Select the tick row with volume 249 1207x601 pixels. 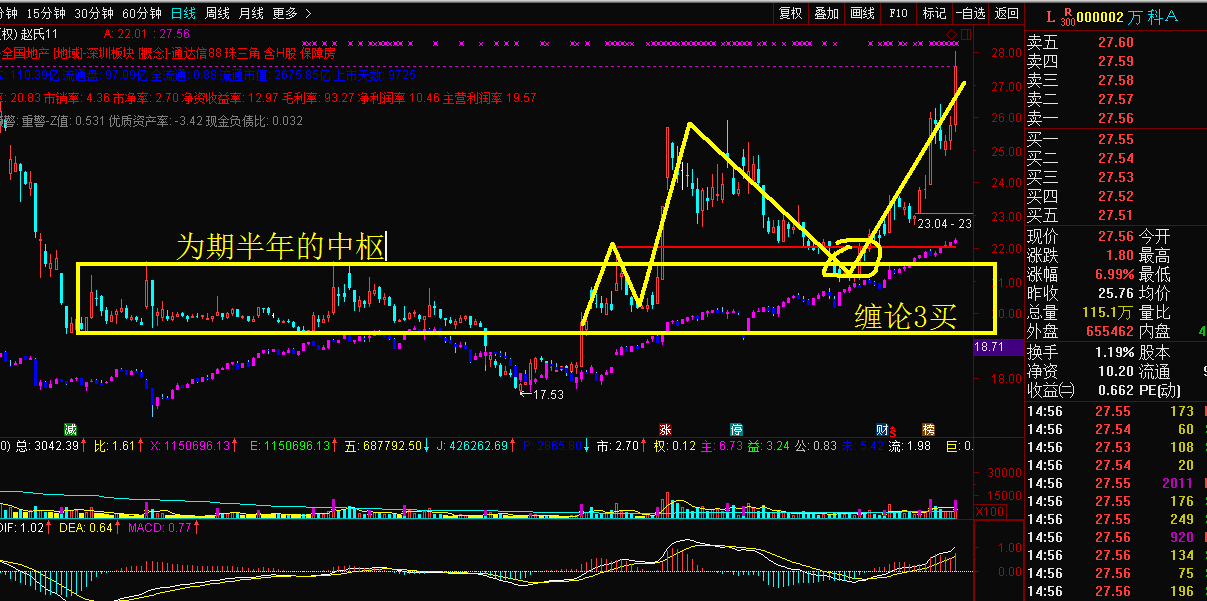(x=1117, y=519)
